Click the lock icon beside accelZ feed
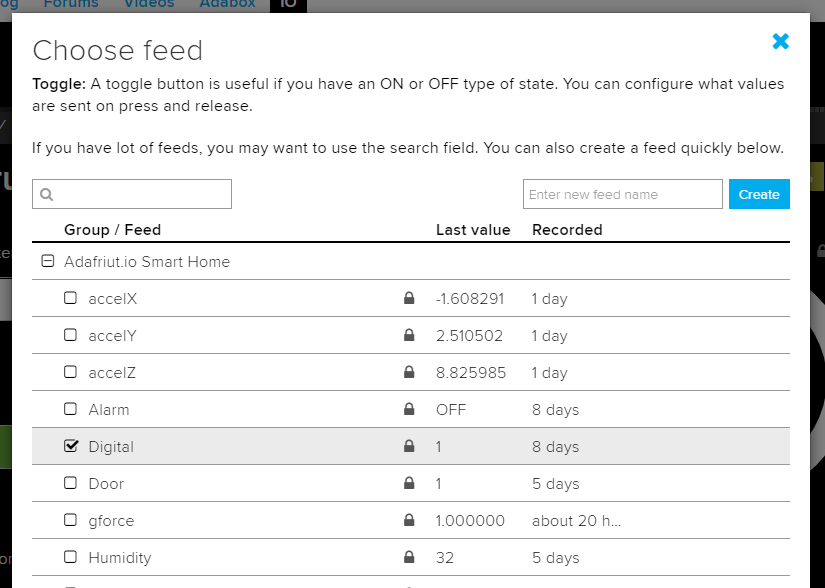The image size is (825, 588). pyautogui.click(x=409, y=372)
